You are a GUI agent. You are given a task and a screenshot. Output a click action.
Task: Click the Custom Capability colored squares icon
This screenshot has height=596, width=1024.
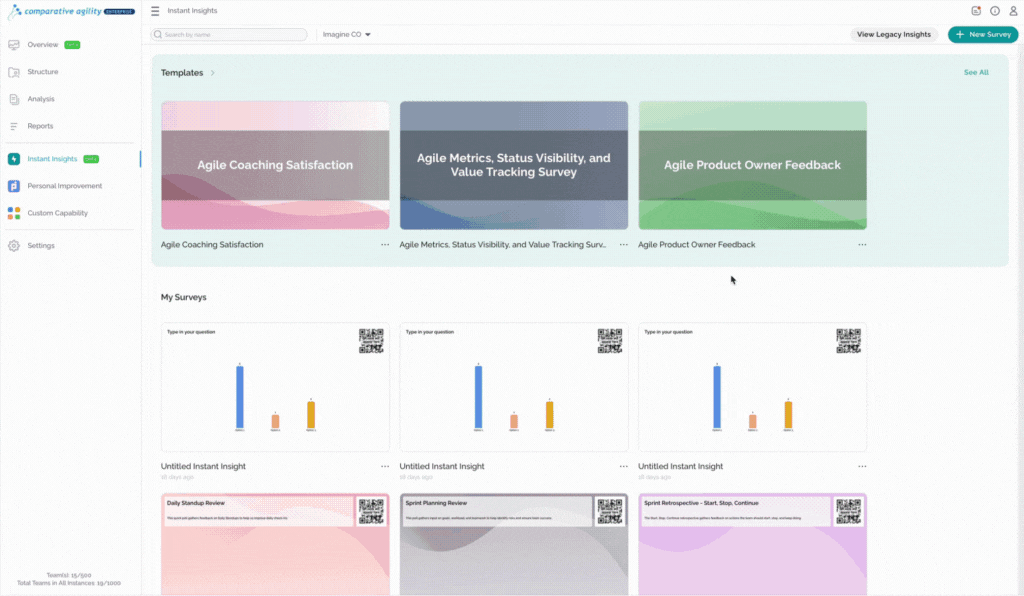14,213
